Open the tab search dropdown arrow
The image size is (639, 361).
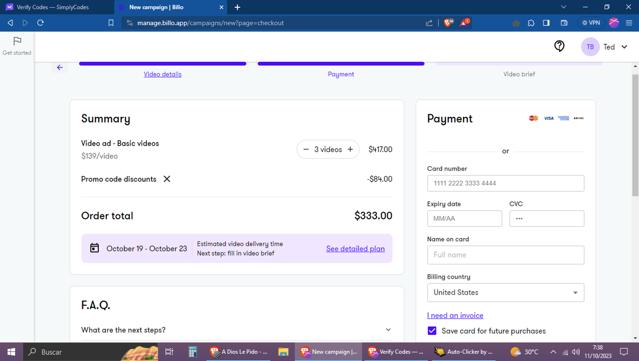(x=564, y=7)
